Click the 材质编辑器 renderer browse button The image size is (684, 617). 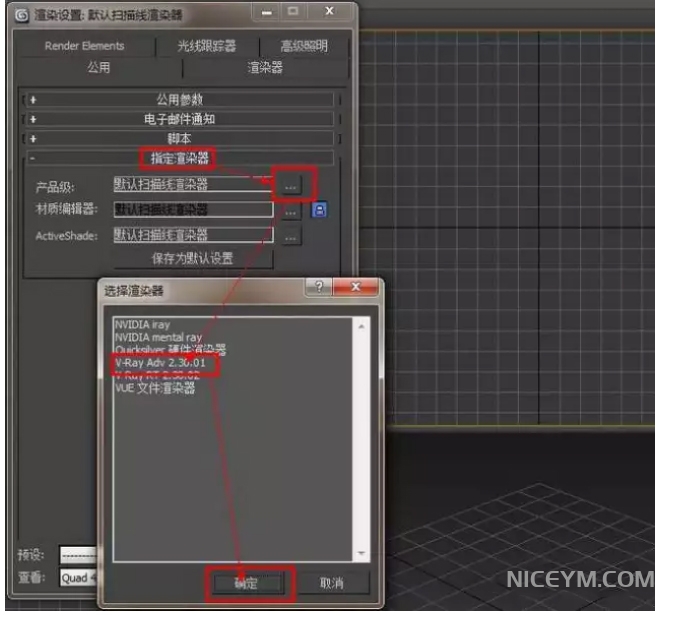click(x=291, y=212)
